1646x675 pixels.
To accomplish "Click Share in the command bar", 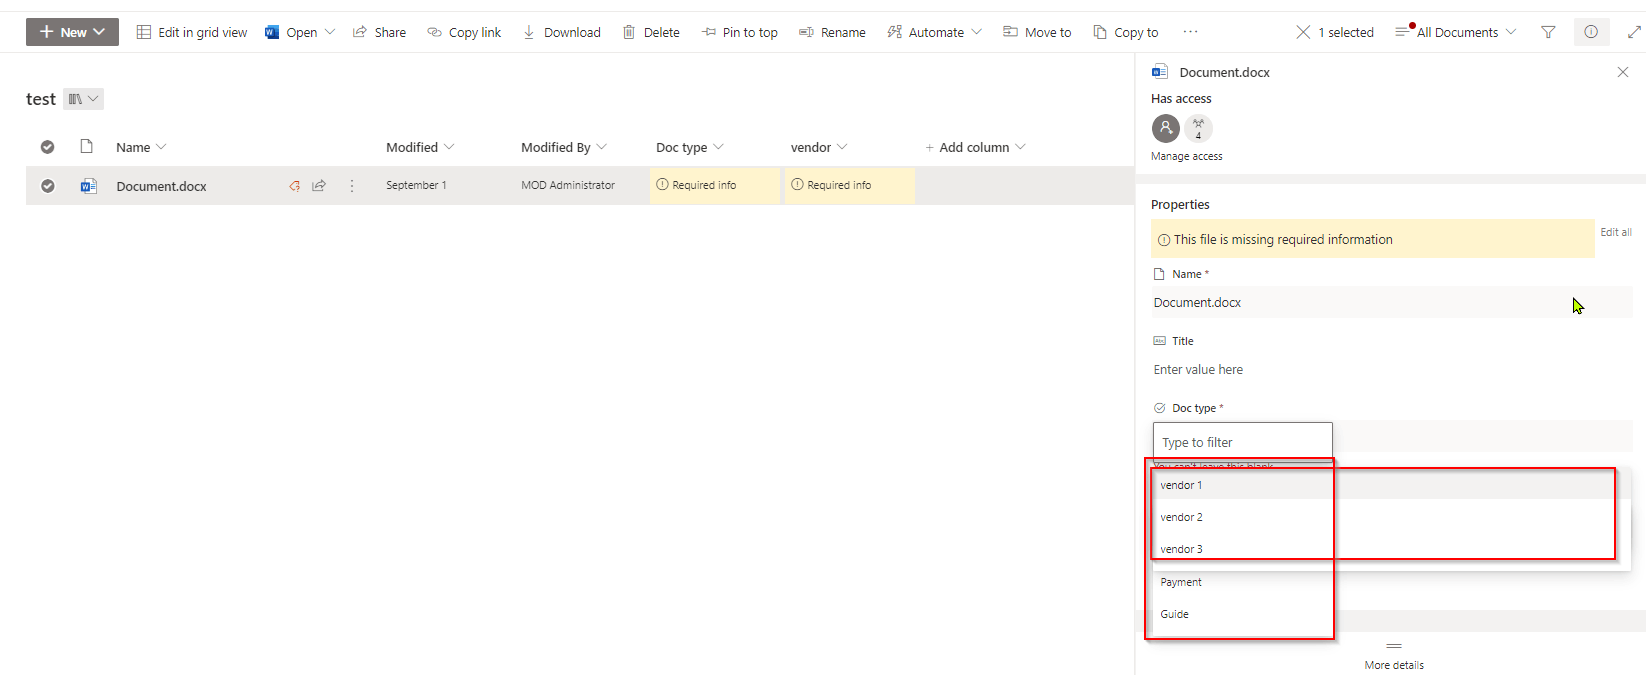I will tap(379, 32).
